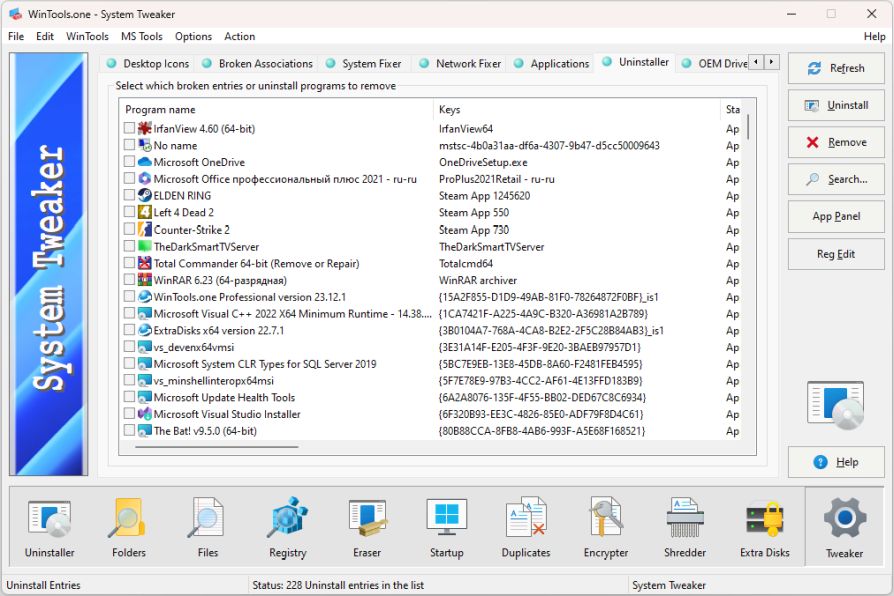Tick the ELDEN RING checkbox

129,195
